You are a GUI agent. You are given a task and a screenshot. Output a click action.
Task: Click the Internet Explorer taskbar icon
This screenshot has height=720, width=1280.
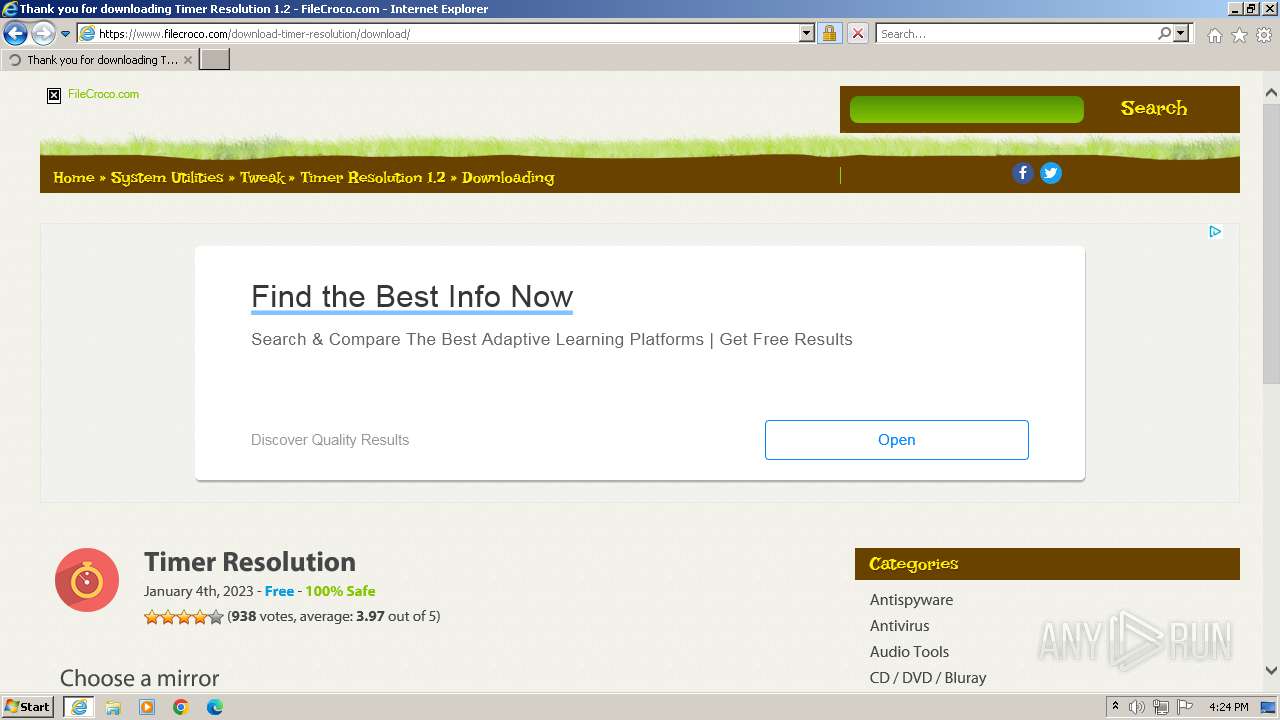pyautogui.click(x=78, y=707)
